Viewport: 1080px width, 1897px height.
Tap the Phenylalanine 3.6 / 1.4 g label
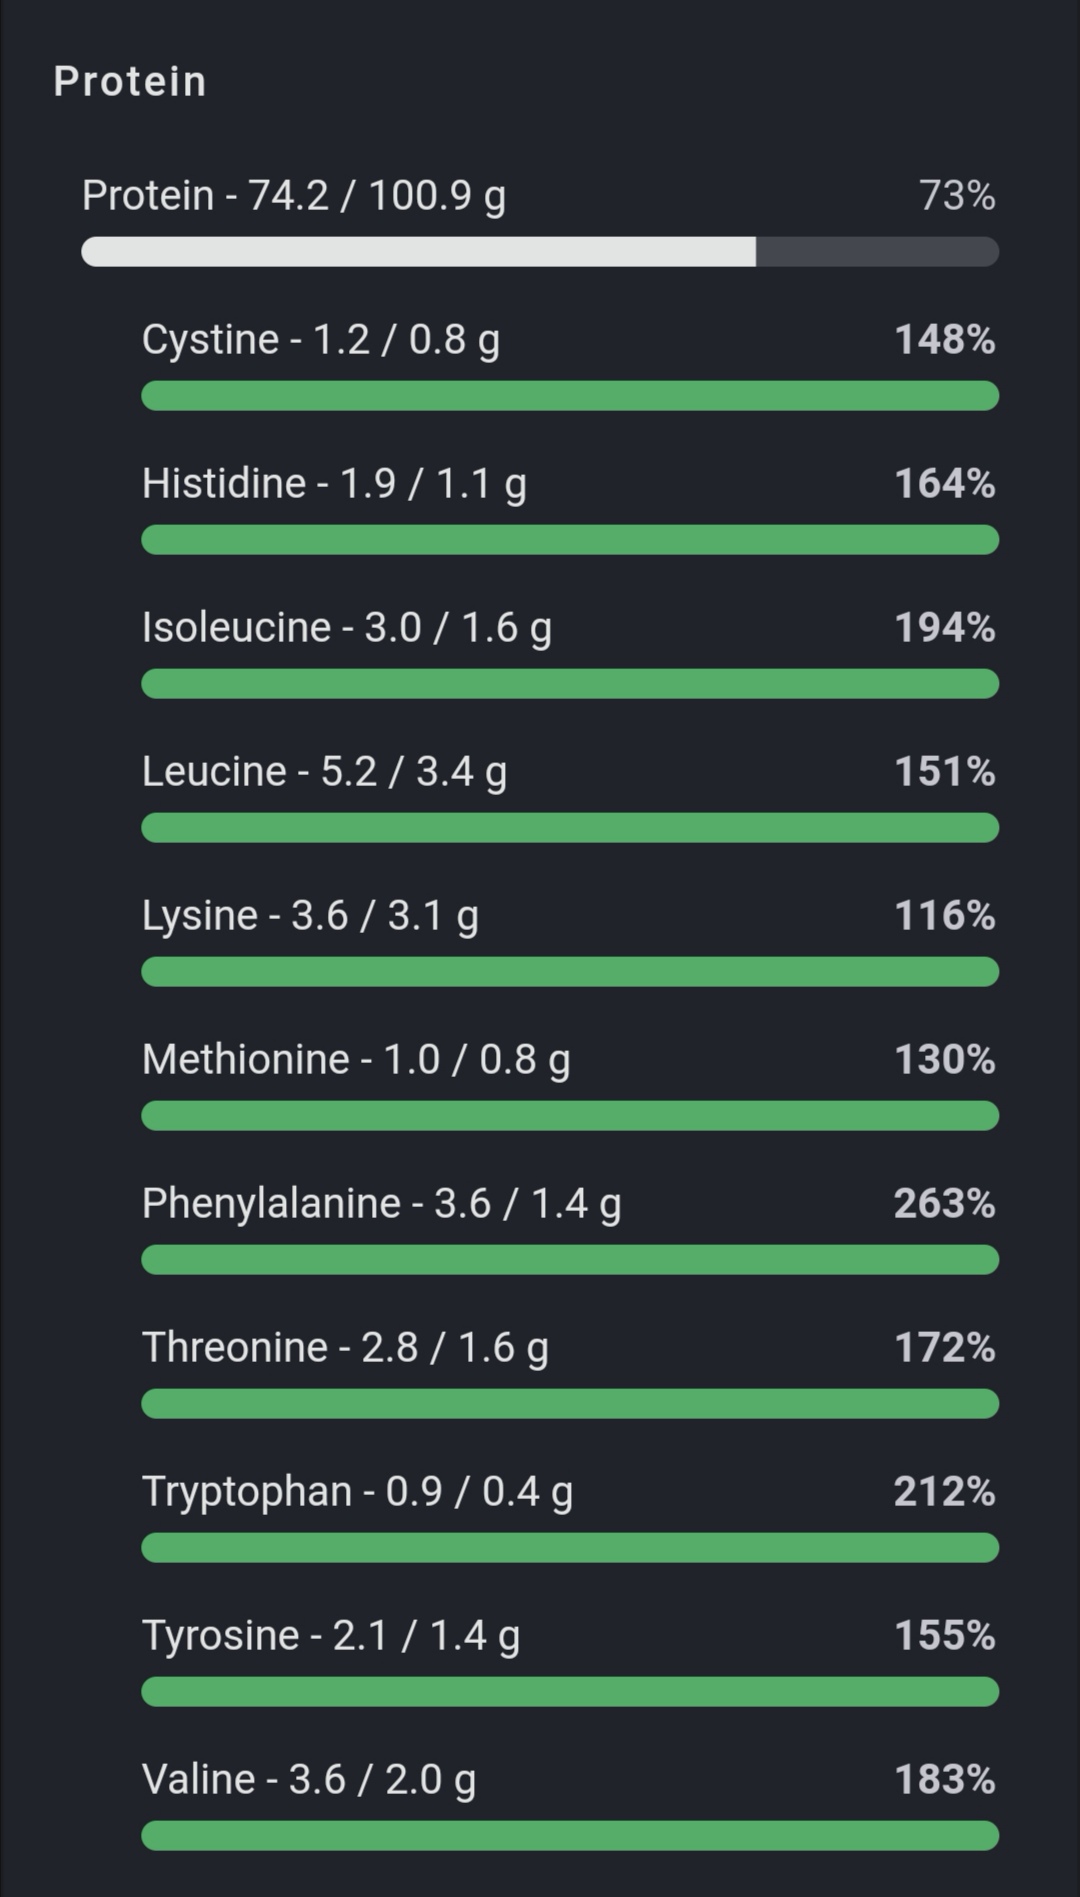[381, 1203]
